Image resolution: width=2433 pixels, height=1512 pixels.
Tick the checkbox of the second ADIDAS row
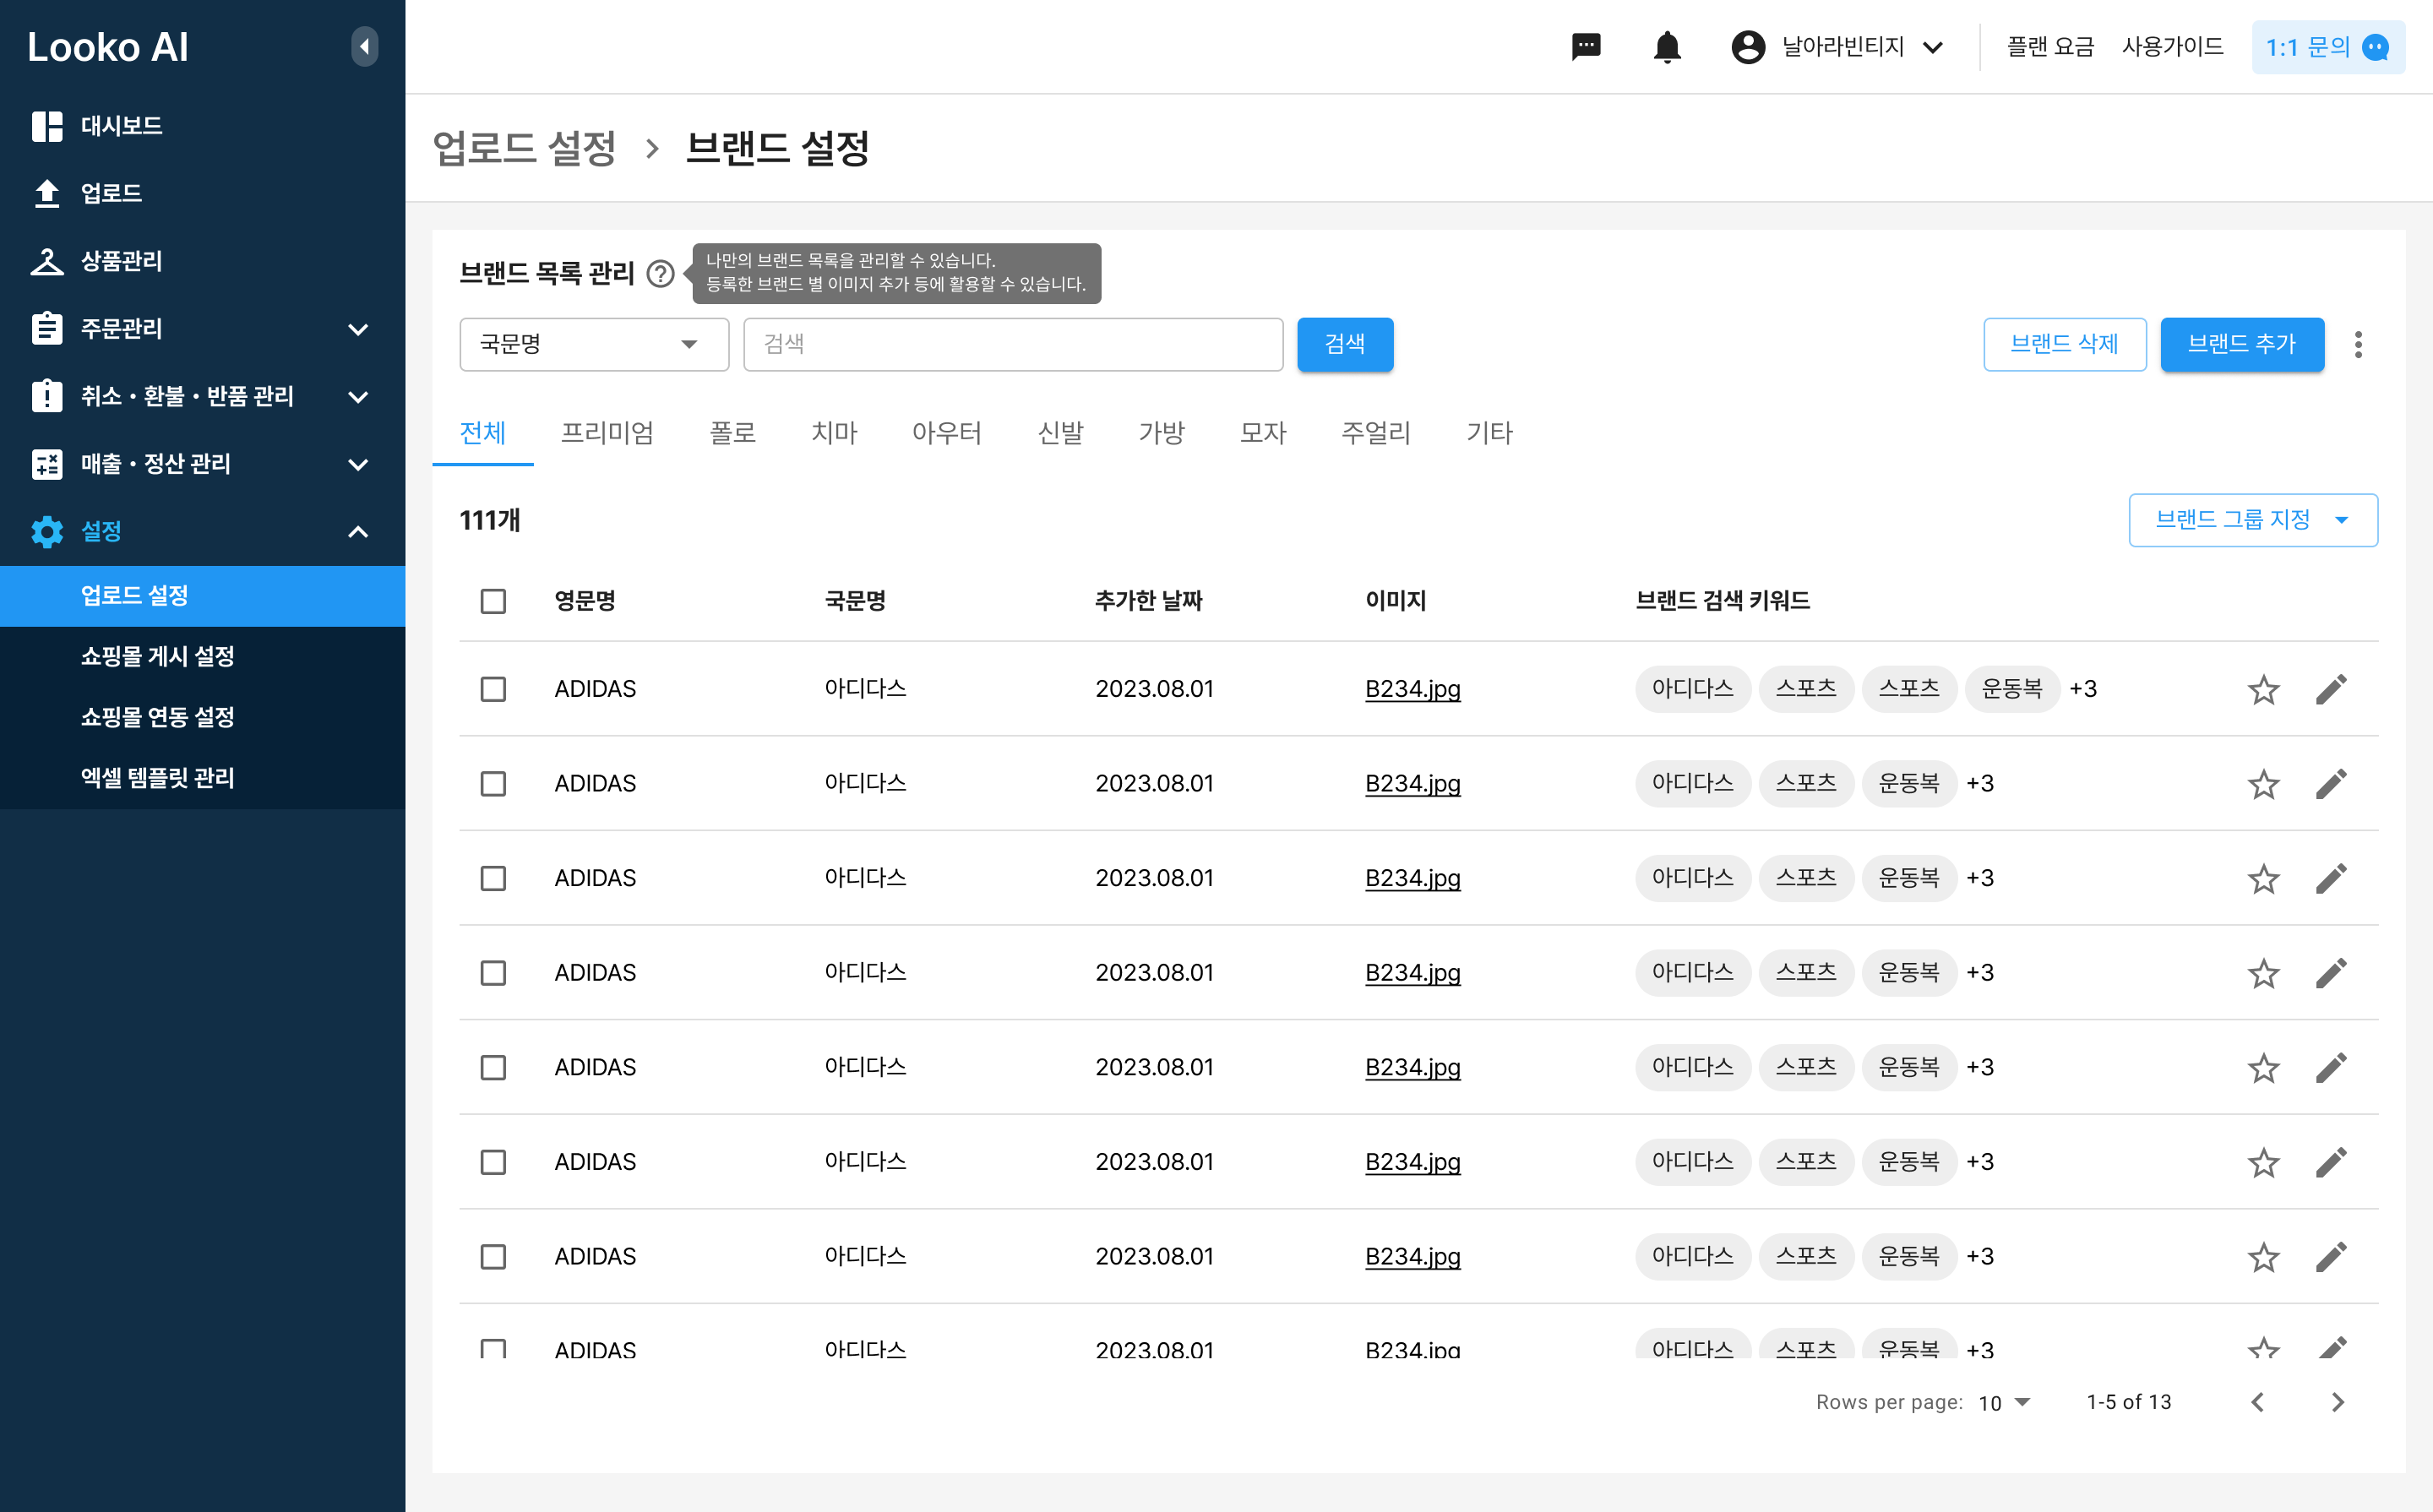coord(493,784)
